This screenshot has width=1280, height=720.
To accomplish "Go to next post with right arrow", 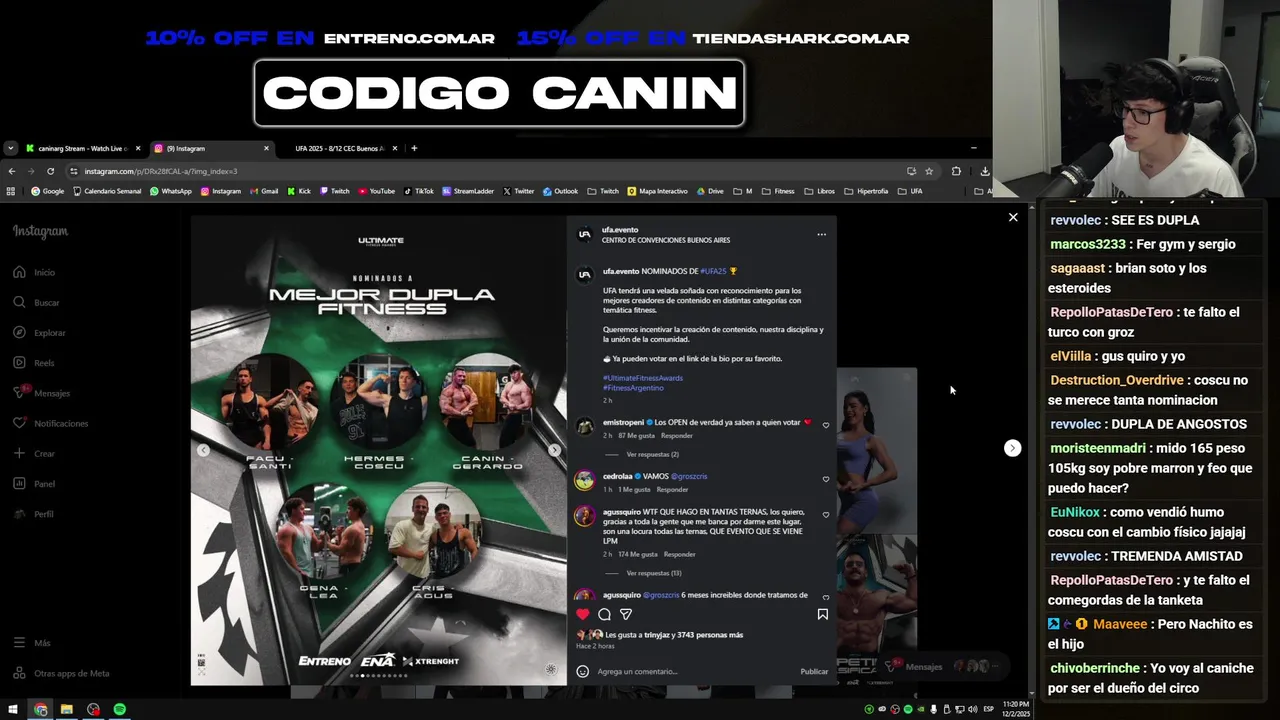I will [x=1012, y=448].
